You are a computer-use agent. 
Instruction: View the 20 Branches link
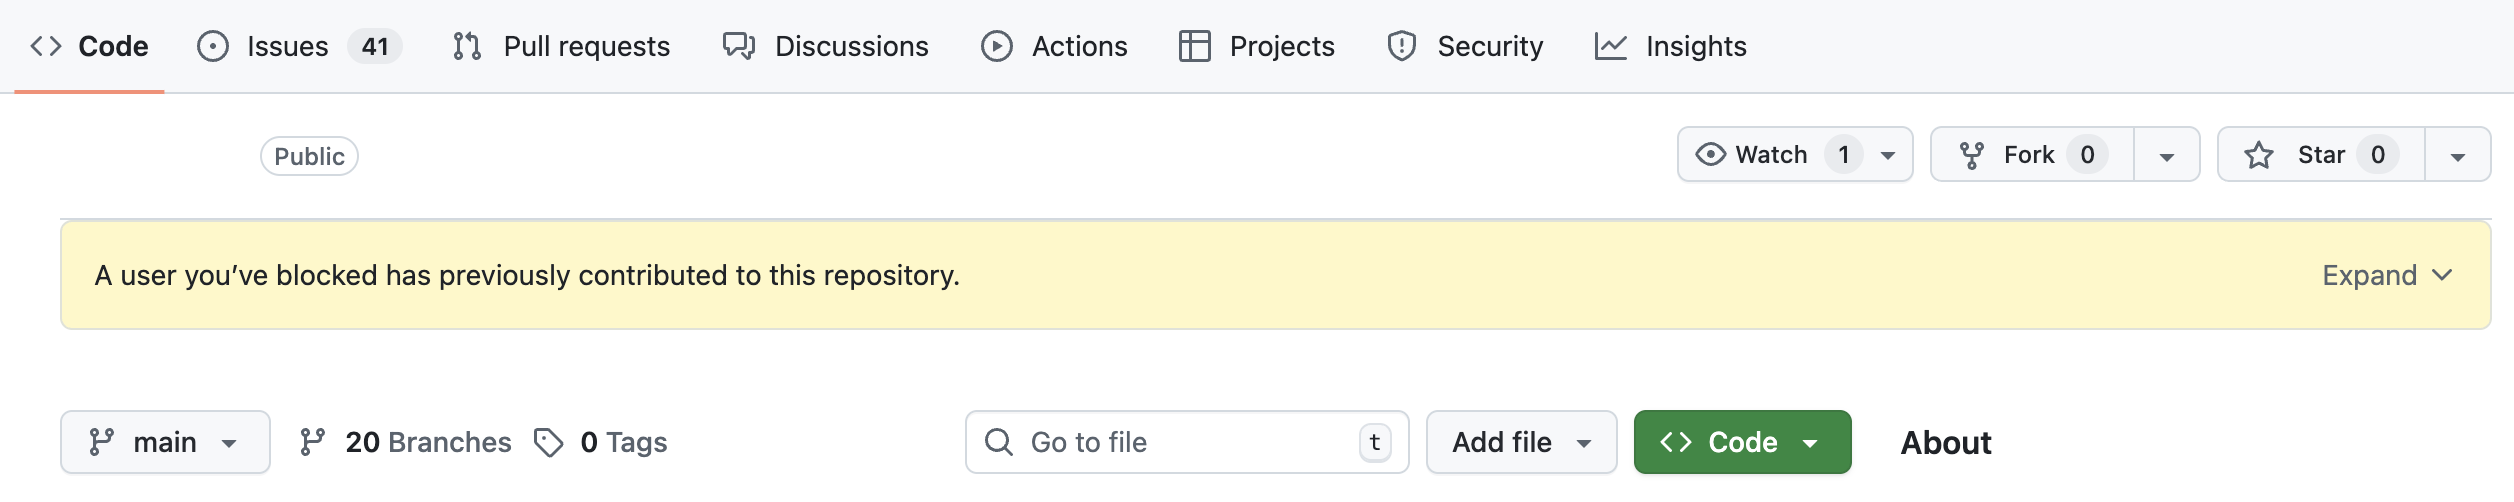click(x=407, y=442)
